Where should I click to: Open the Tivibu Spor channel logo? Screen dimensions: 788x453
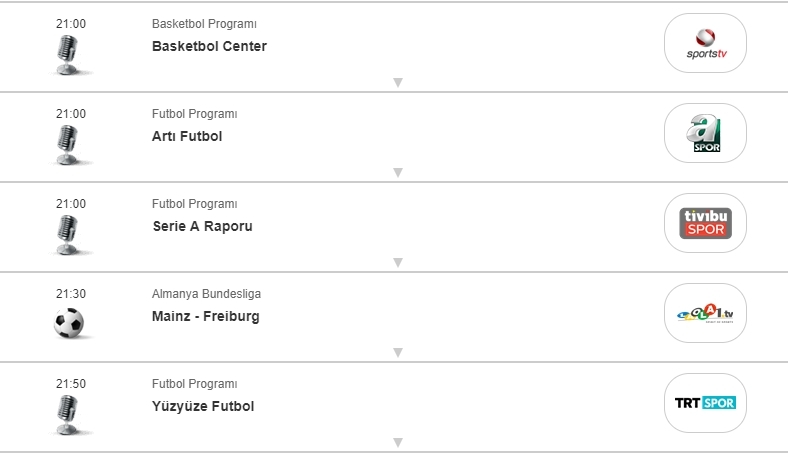pos(705,223)
